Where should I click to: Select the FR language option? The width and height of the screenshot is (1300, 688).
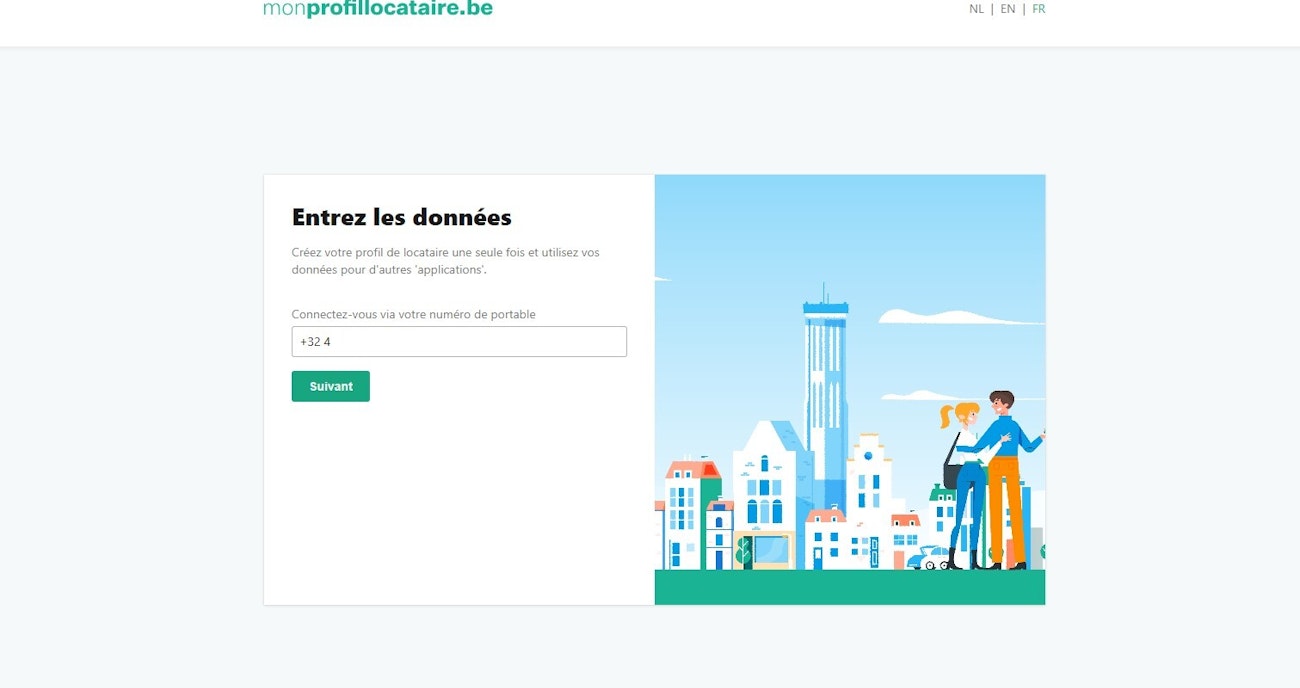[1039, 9]
